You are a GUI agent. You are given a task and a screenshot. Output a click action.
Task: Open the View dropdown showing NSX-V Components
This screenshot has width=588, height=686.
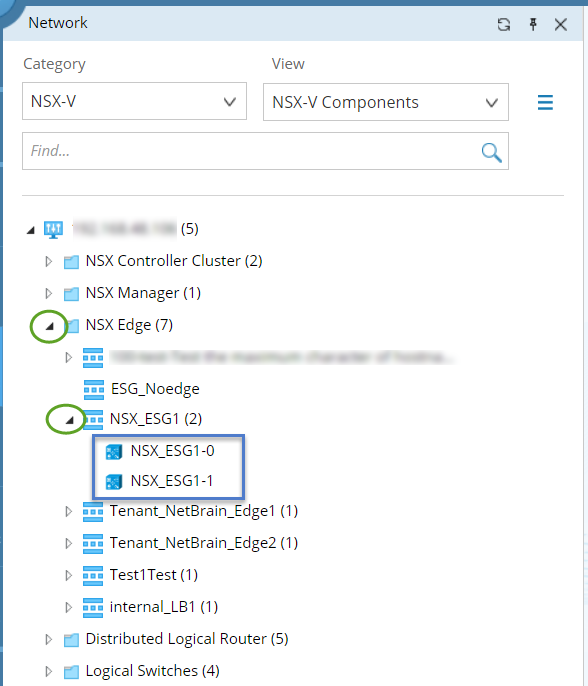click(385, 102)
